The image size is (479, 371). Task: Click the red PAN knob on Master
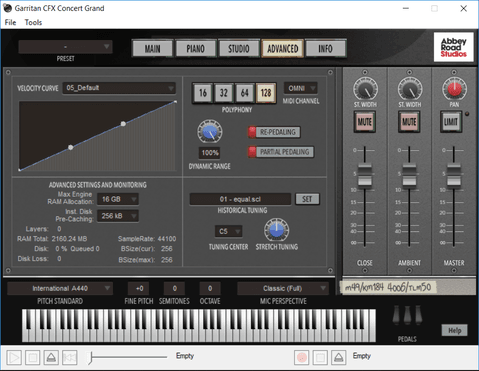(x=454, y=89)
